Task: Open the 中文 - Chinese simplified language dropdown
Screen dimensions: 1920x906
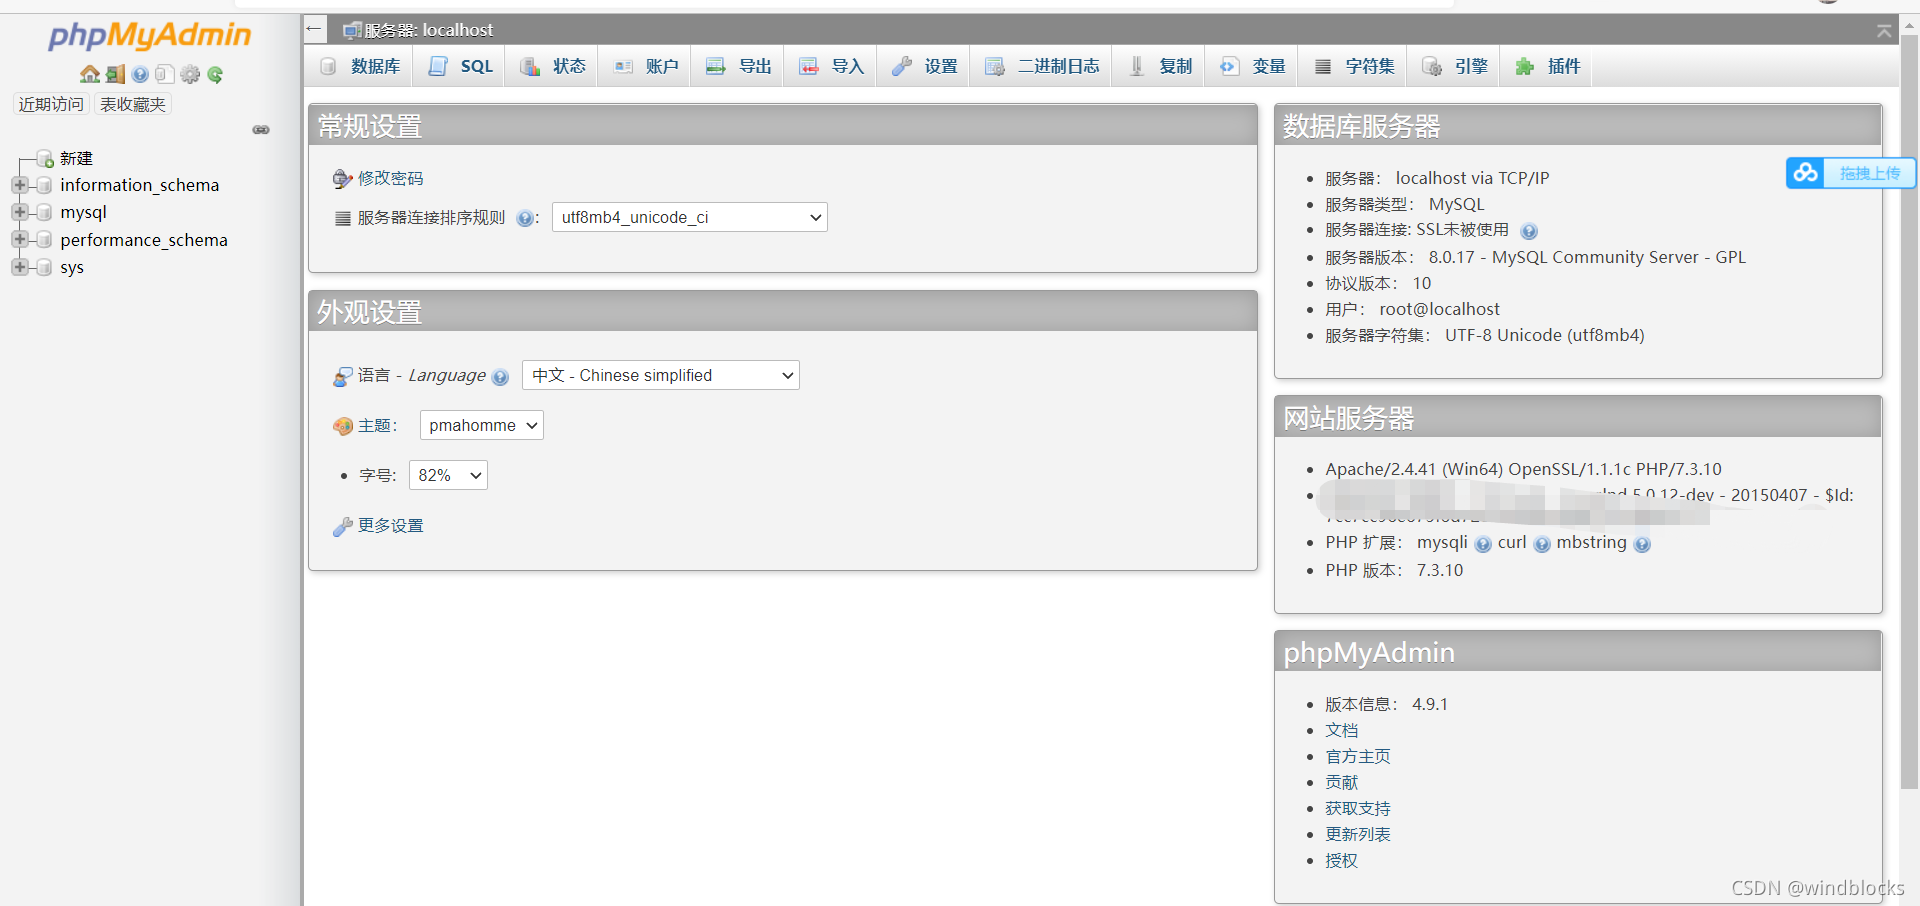Action: [x=661, y=375]
